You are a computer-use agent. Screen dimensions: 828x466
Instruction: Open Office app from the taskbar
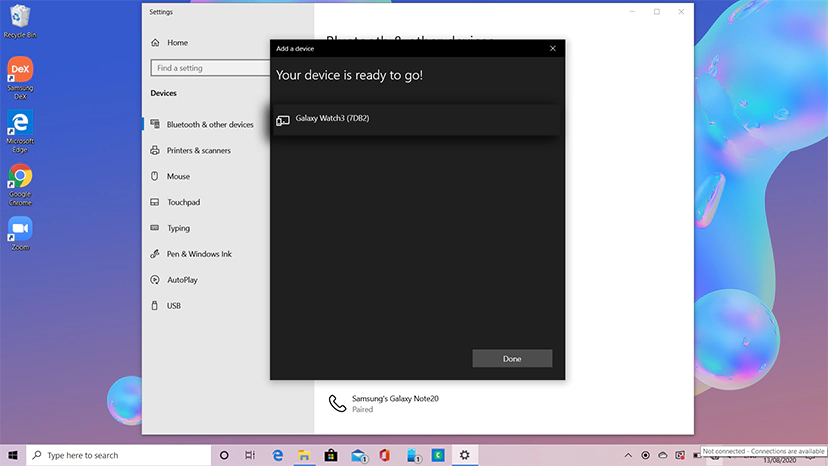coord(384,455)
